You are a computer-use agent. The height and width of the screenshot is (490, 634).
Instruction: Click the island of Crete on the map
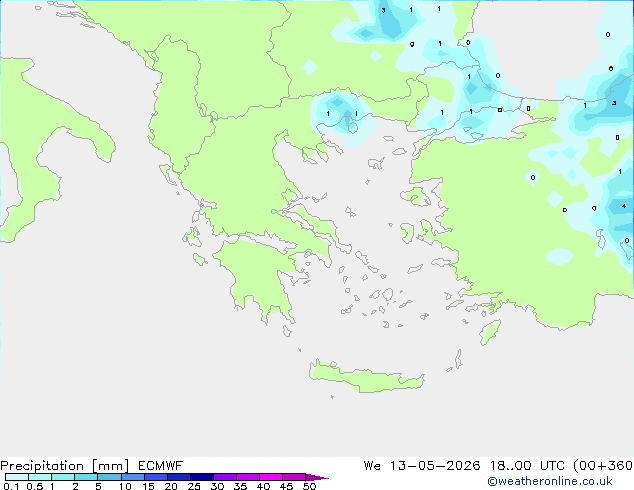[366, 377]
